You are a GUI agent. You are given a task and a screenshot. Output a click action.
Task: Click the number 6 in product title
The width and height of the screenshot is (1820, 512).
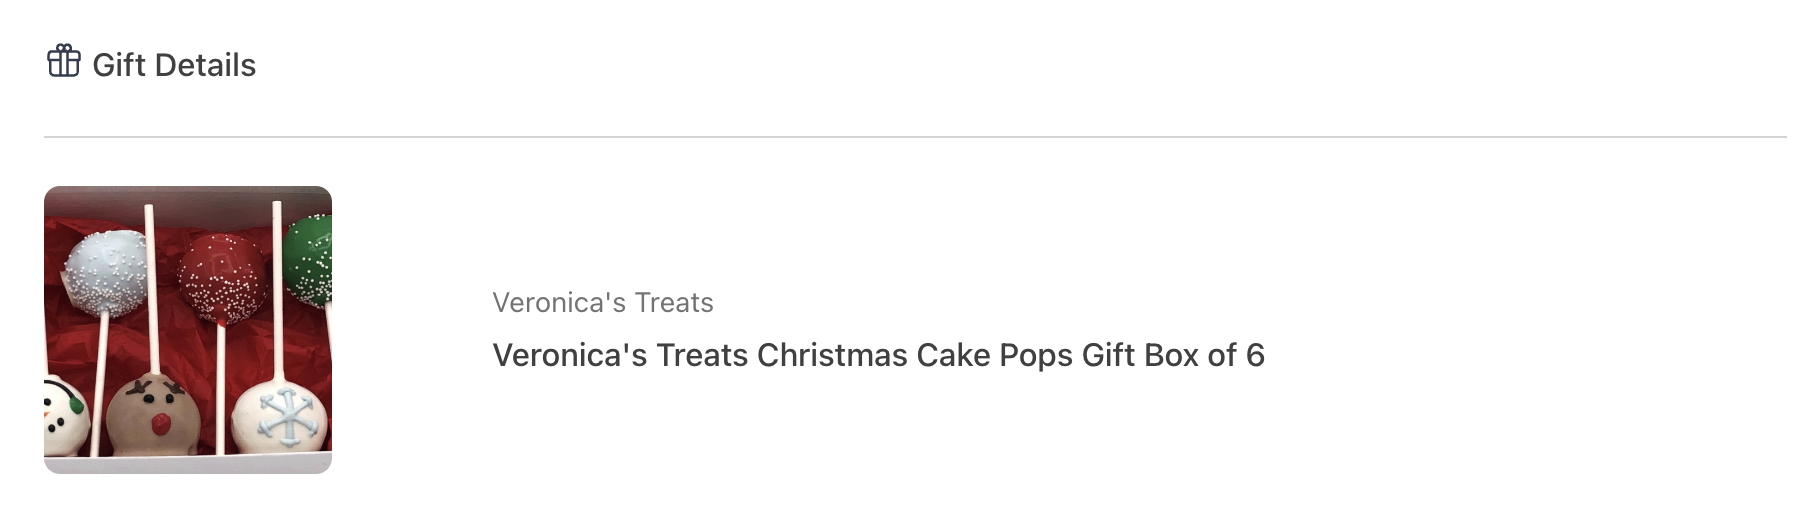click(x=1255, y=355)
